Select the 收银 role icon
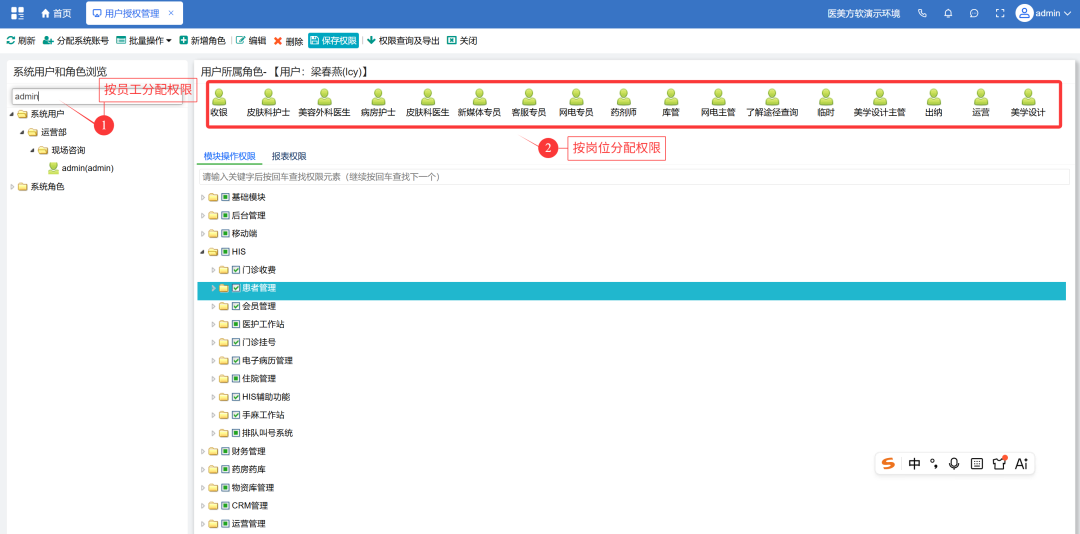The height and width of the screenshot is (534, 1080). click(219, 96)
